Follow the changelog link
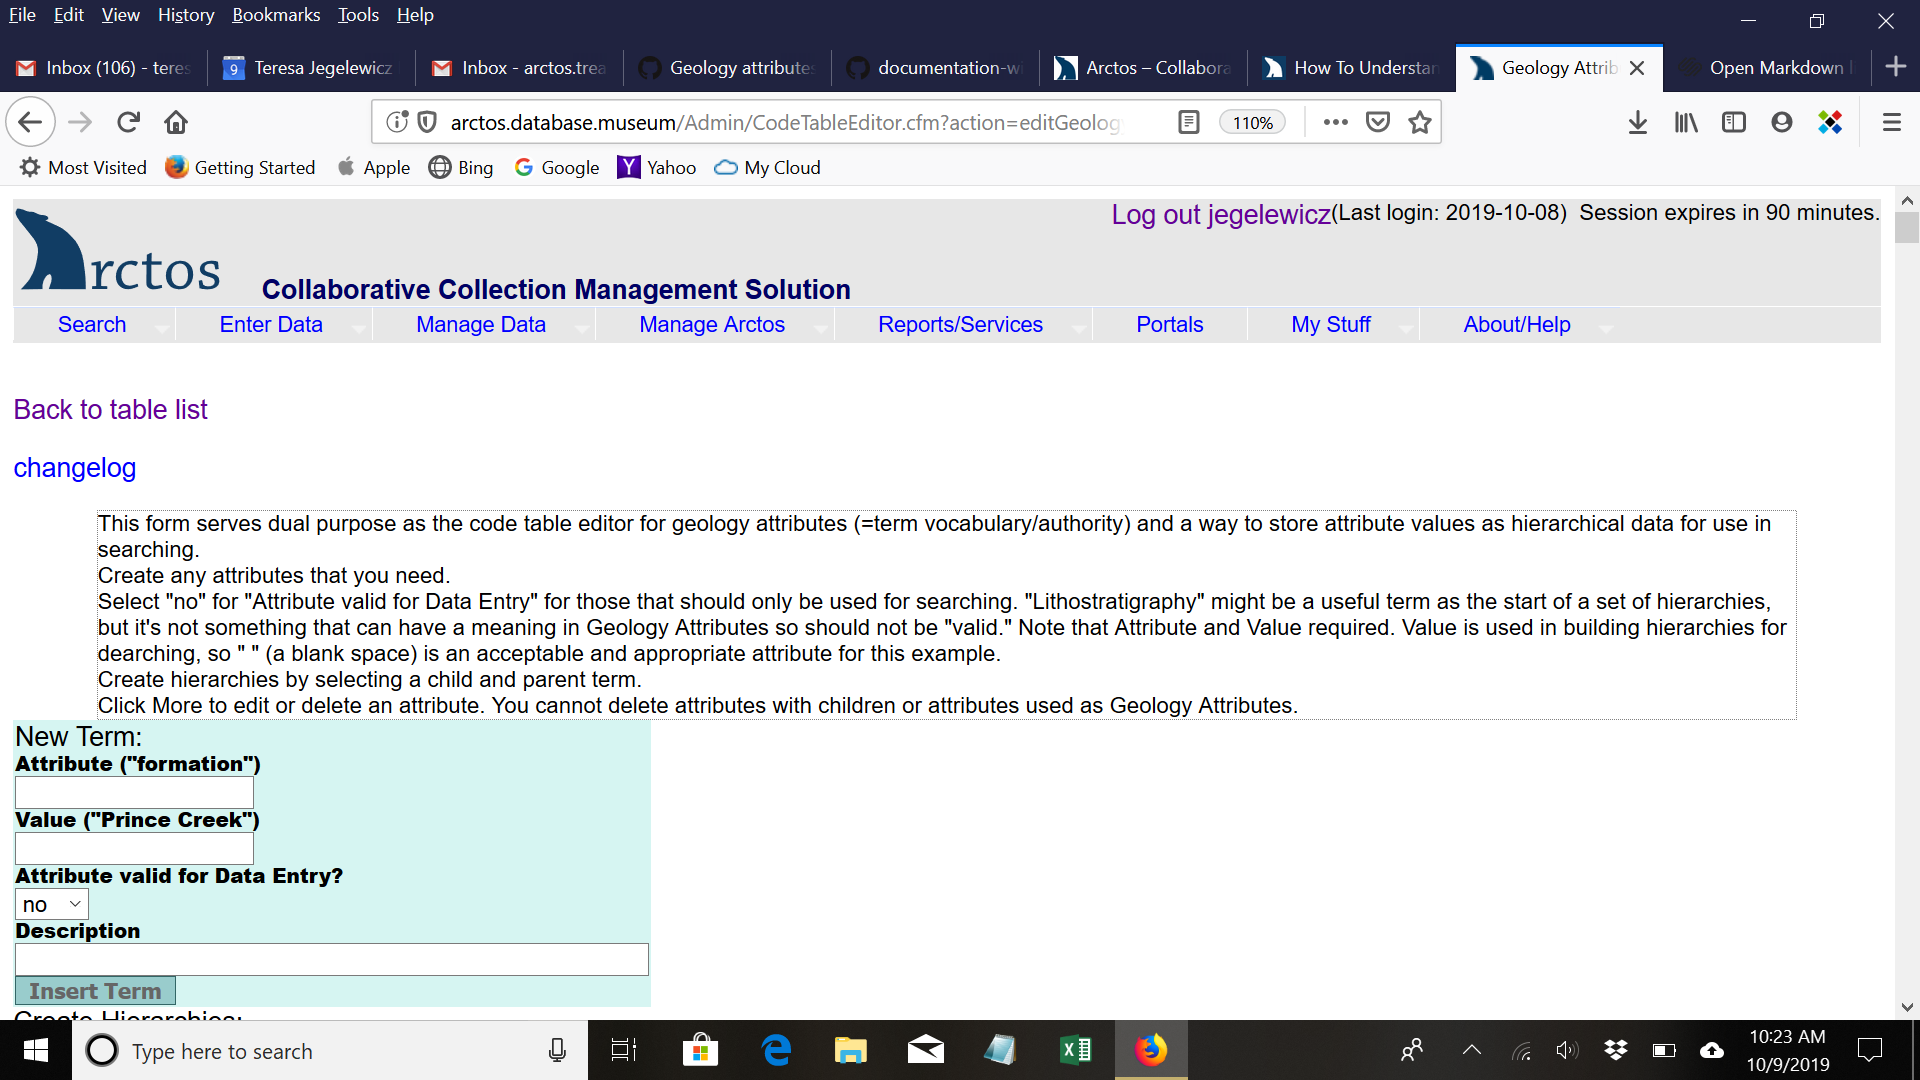The height and width of the screenshot is (1080, 1920). (x=75, y=468)
